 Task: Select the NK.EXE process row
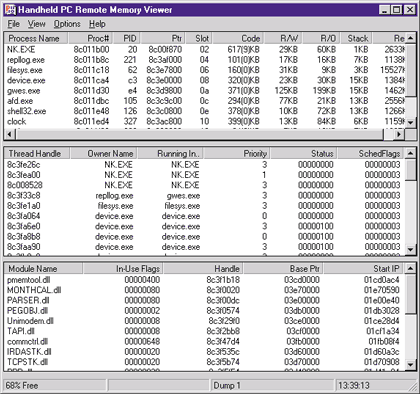pyautogui.click(x=205, y=49)
